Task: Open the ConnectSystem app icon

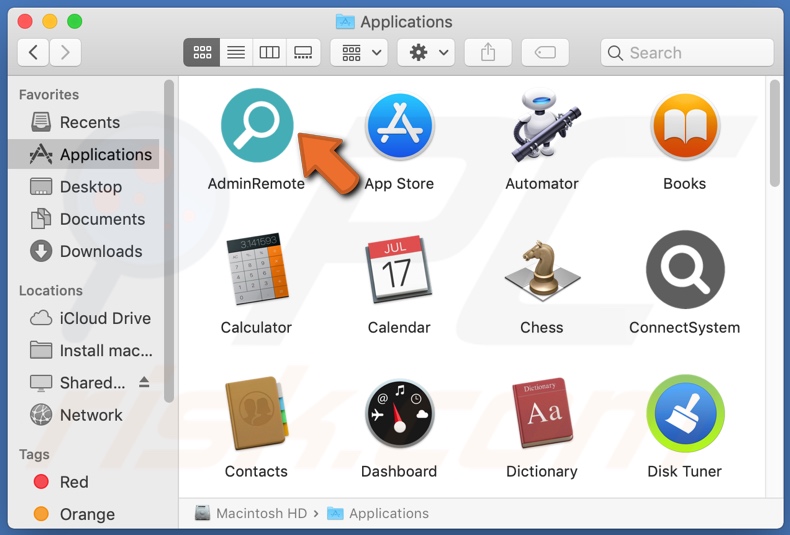Action: pos(684,270)
